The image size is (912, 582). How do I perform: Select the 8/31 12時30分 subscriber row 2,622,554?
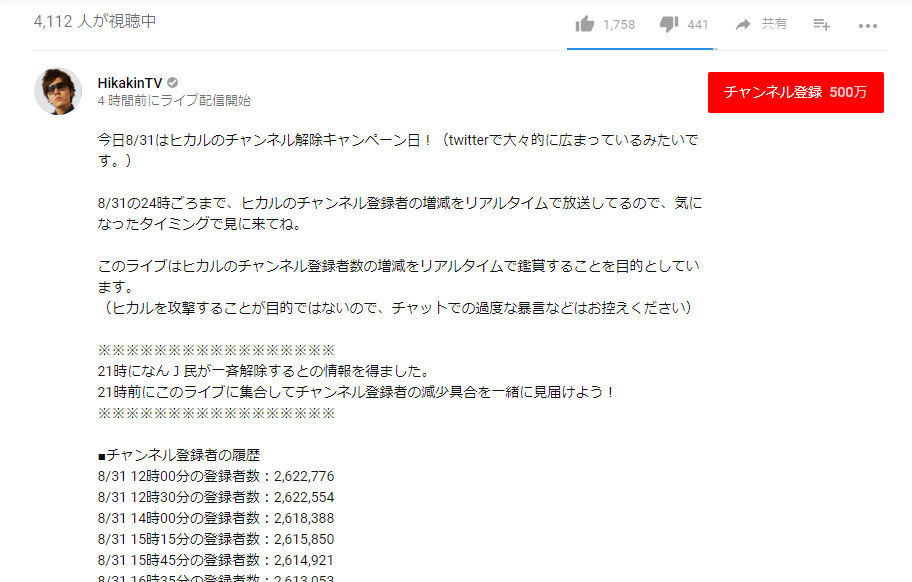tap(216, 497)
